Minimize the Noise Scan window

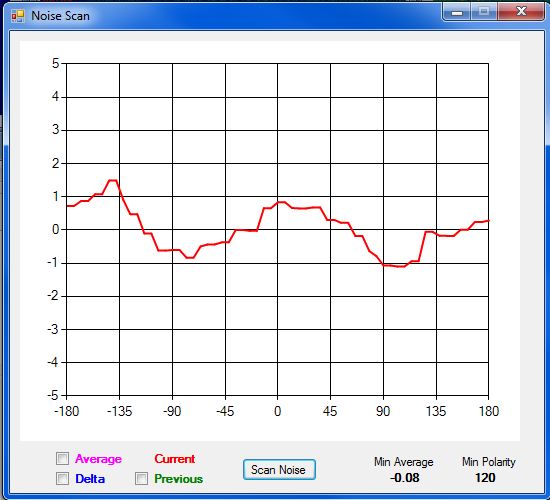click(456, 12)
